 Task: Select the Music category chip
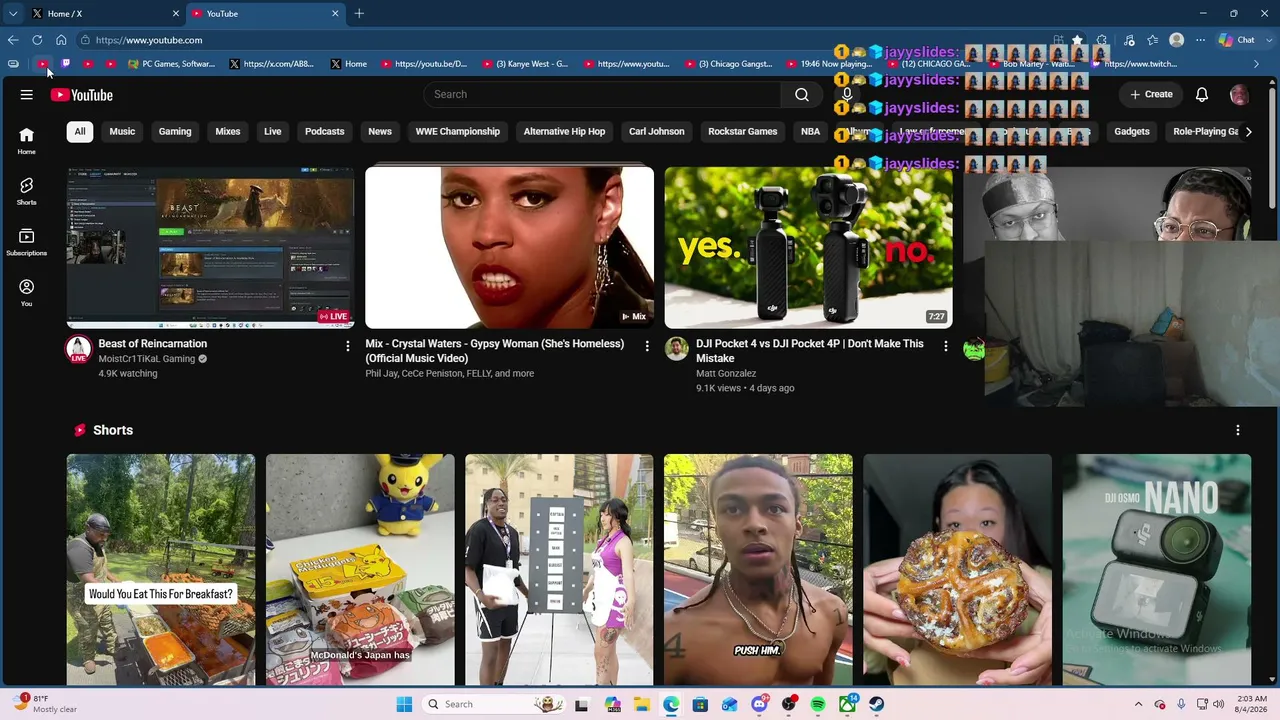coord(122,131)
